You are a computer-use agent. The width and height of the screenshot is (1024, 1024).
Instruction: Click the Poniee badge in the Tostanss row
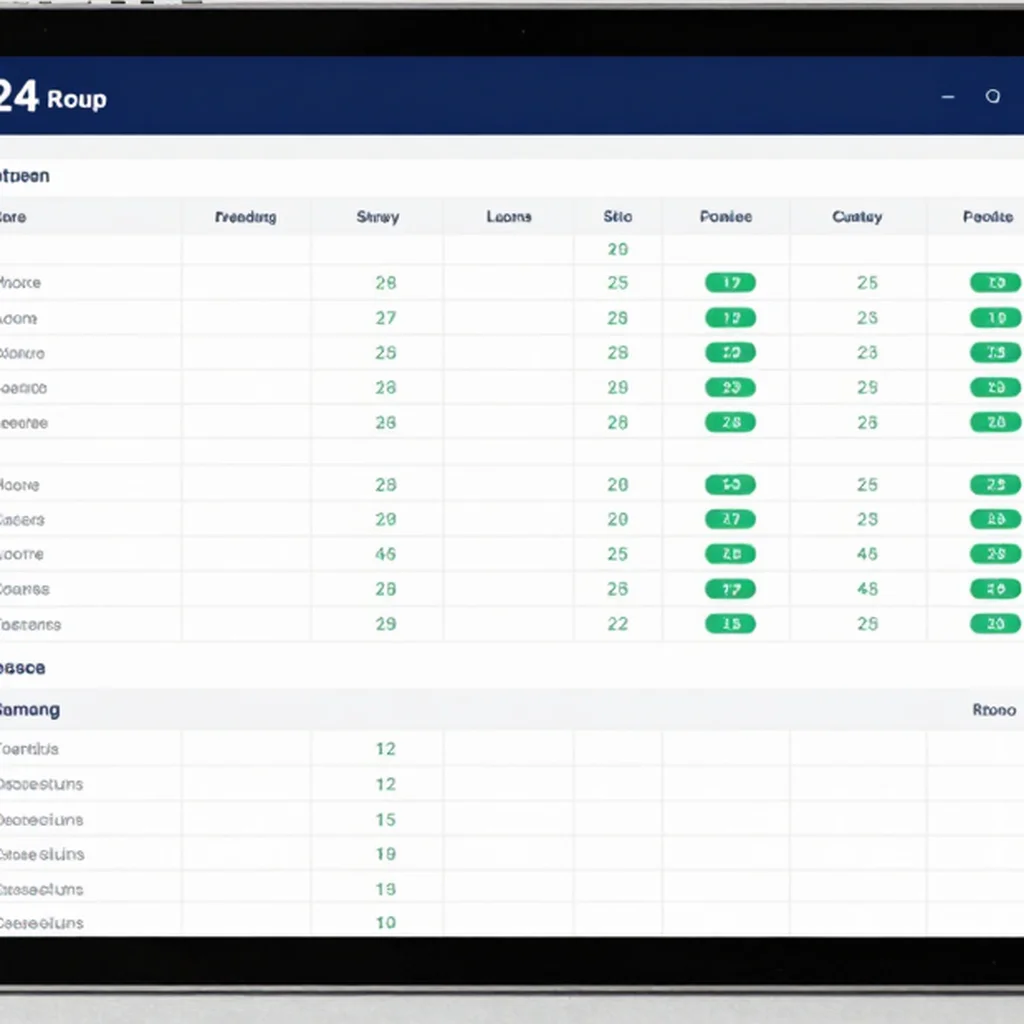coord(730,624)
